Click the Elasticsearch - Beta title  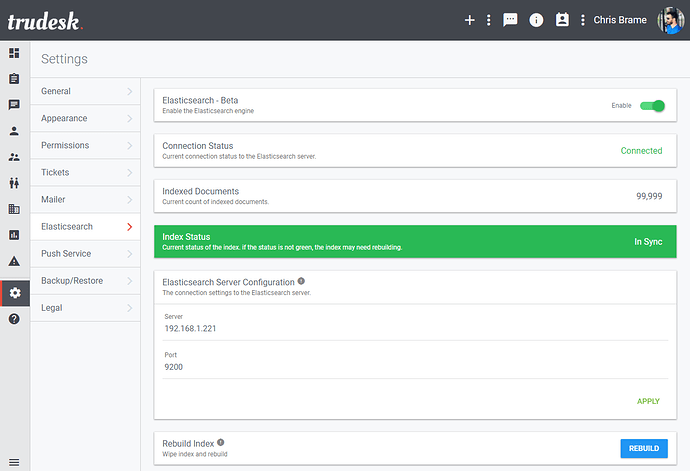click(200, 100)
